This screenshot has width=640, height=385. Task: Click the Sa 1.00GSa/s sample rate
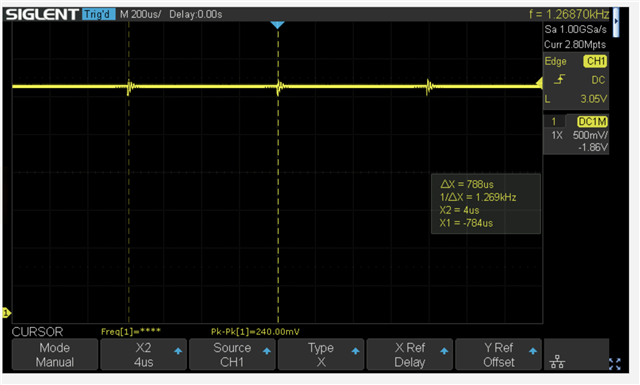(x=576, y=29)
